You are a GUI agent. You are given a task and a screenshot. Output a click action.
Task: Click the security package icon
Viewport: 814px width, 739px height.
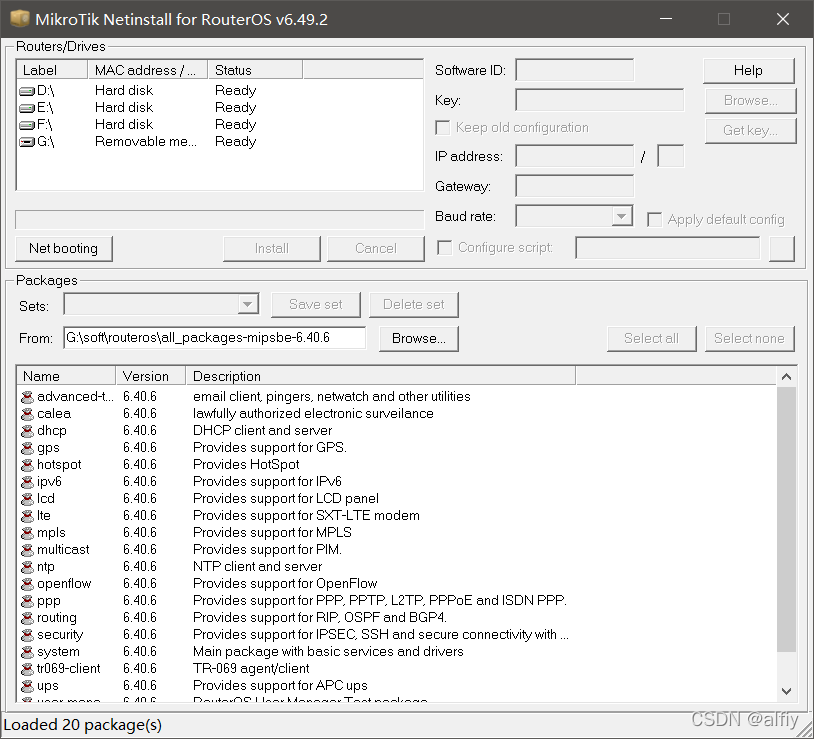coord(27,635)
